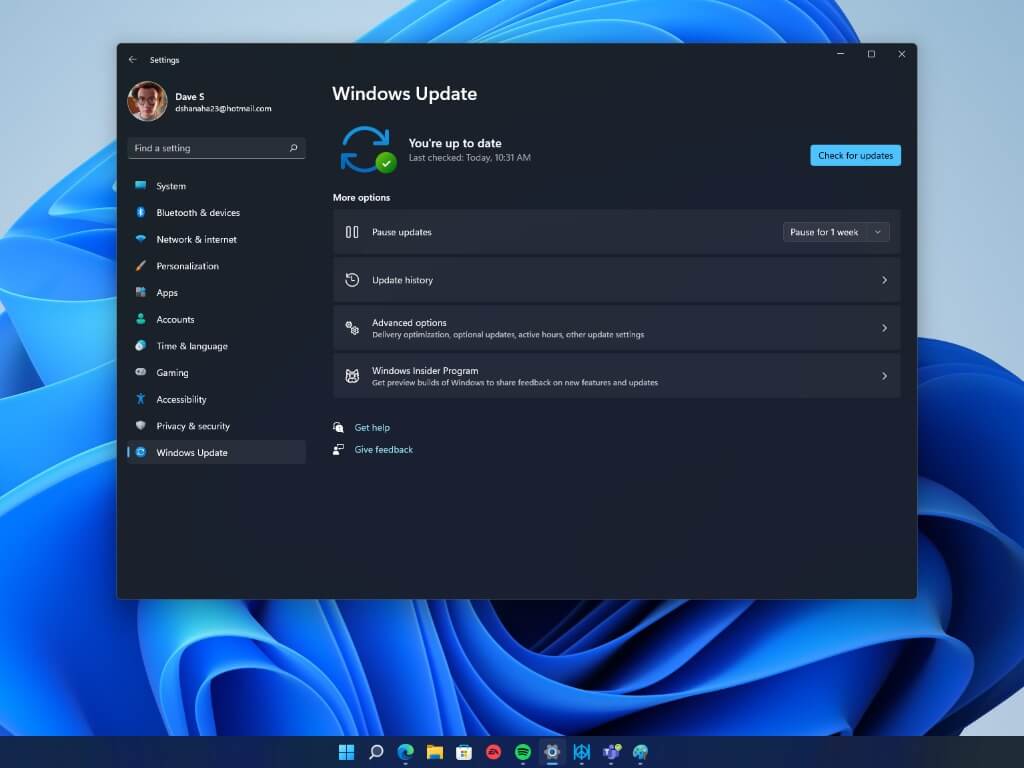Open Apps settings in the sidebar
Screen dimensions: 1024x768
216,293
